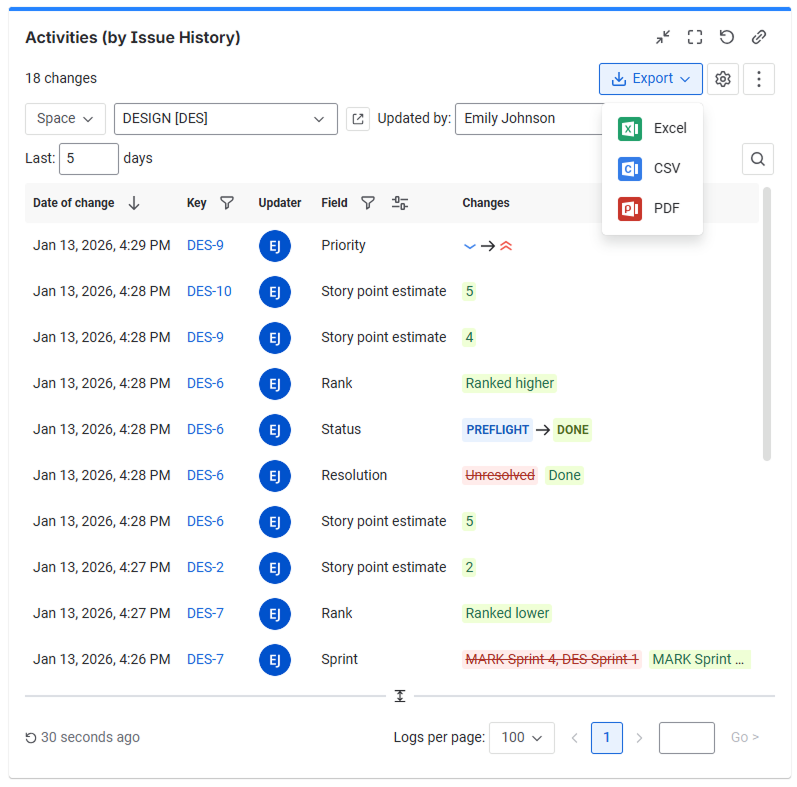
Task: Open issue DES-10 link
Action: (209, 291)
